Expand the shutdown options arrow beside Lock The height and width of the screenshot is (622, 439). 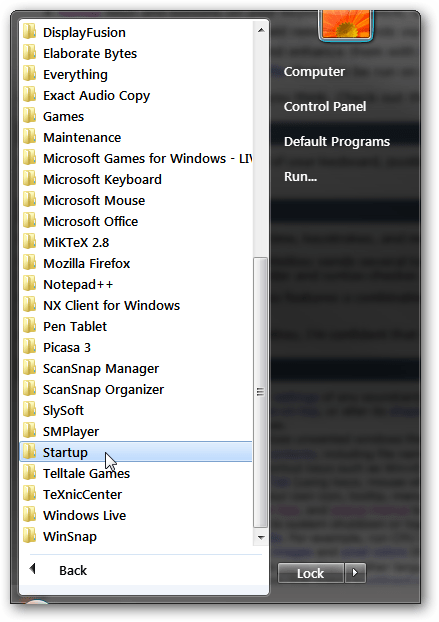tap(355, 573)
